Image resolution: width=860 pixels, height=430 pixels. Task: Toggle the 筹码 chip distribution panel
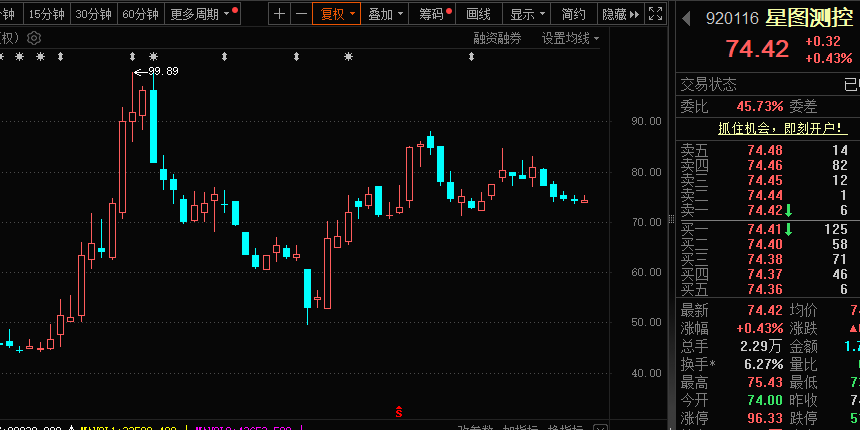435,14
